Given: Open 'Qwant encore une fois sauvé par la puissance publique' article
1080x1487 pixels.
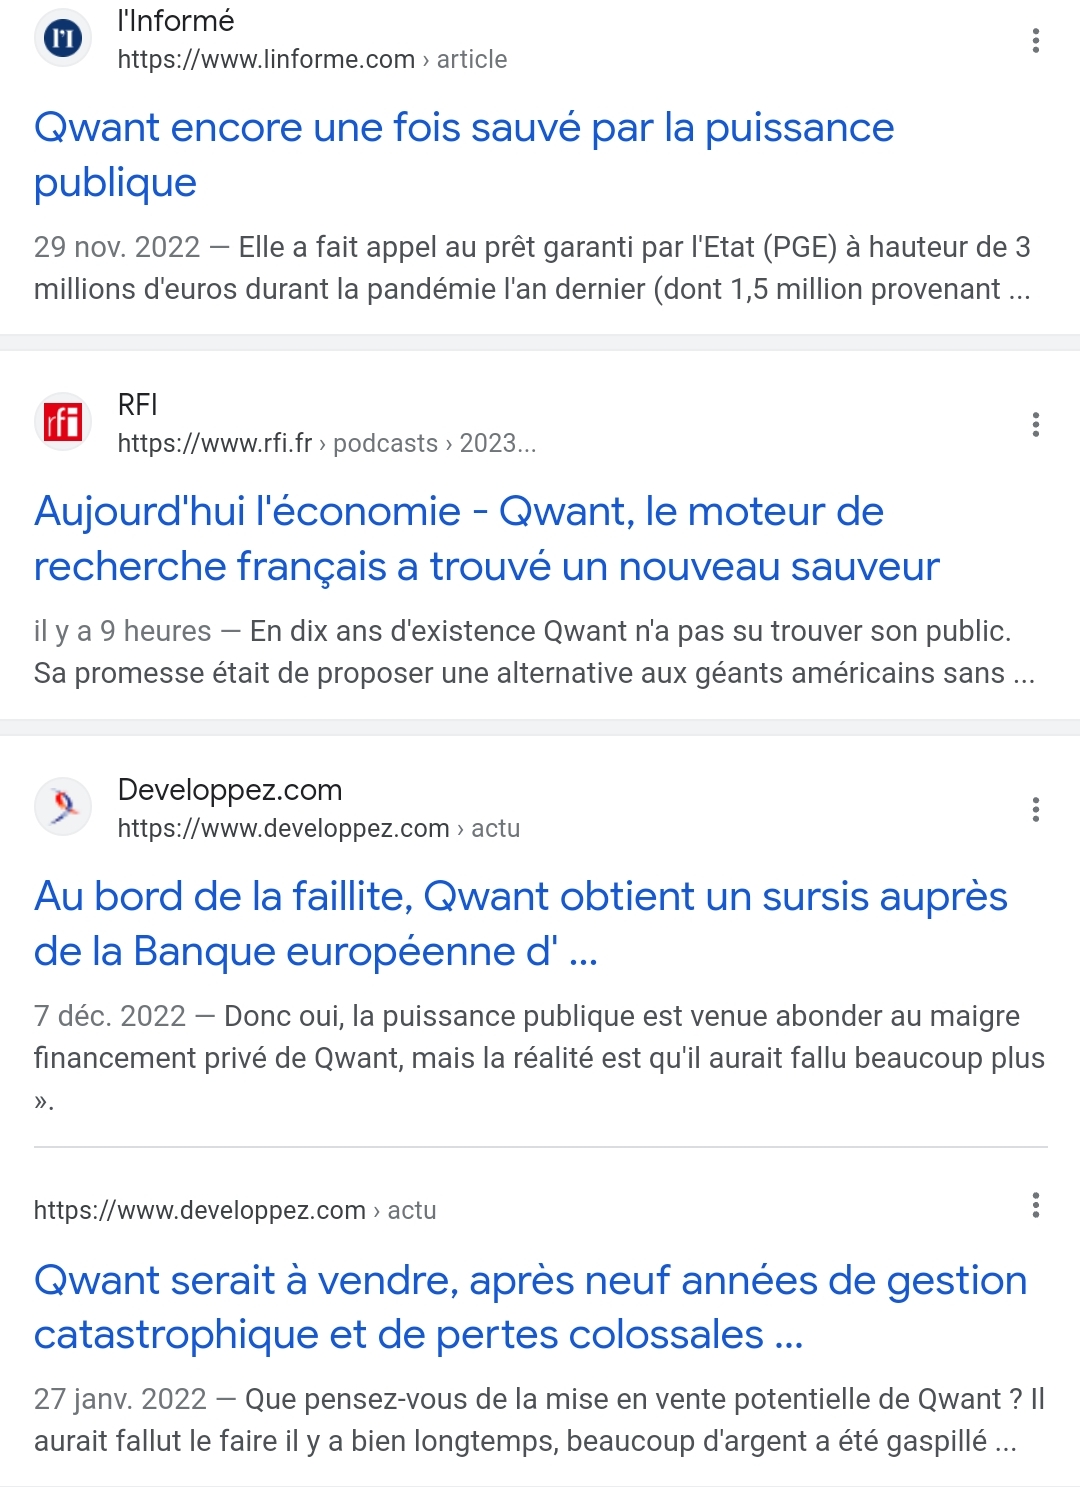Looking at the screenshot, I should (x=464, y=155).
